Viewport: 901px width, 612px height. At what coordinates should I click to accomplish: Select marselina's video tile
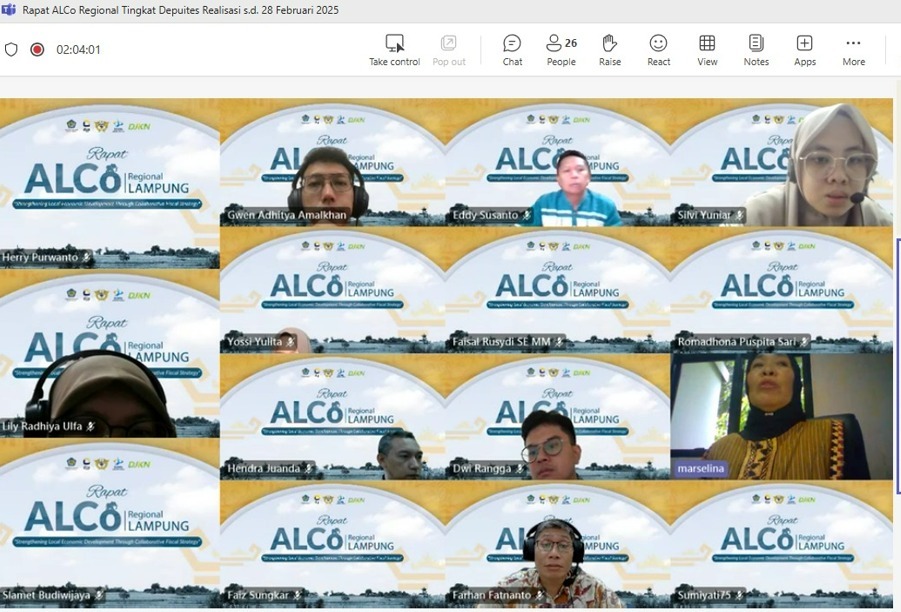[x=781, y=415]
